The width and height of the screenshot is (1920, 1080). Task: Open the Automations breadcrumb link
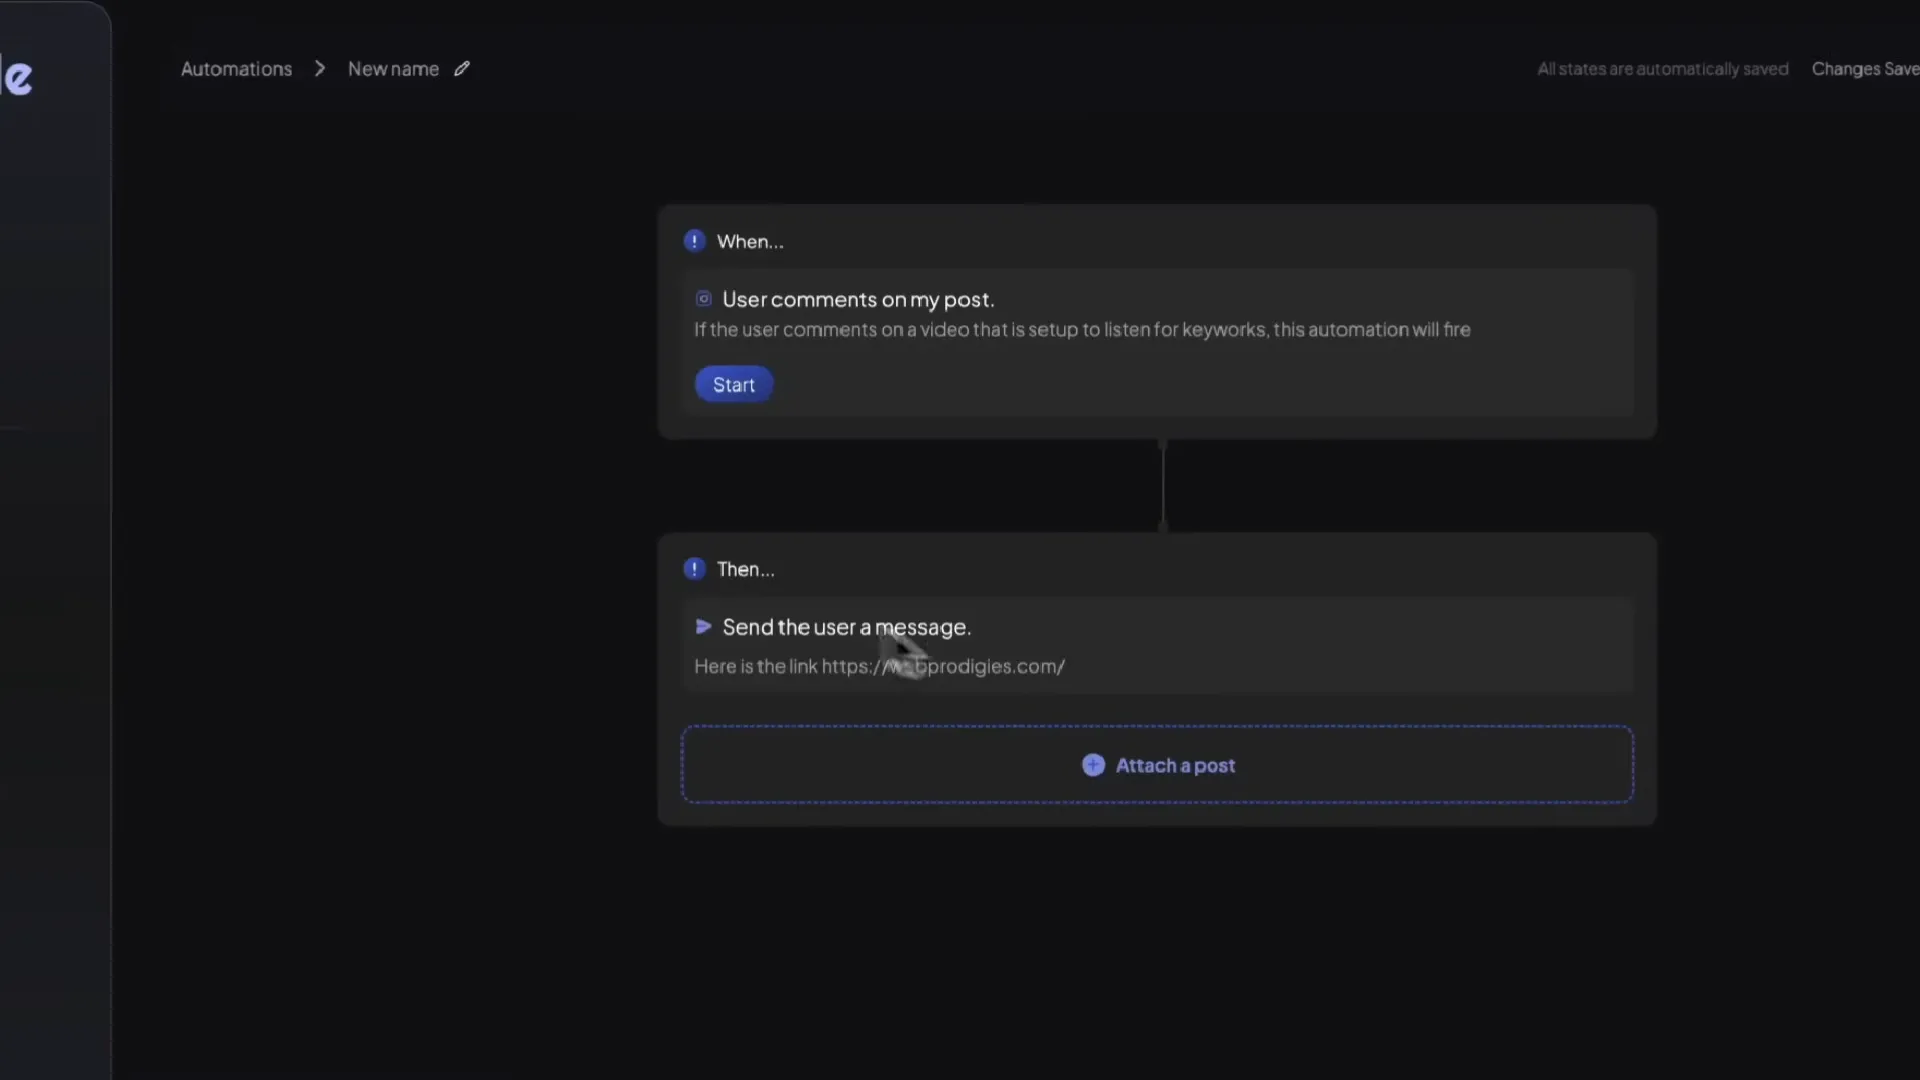(x=236, y=69)
